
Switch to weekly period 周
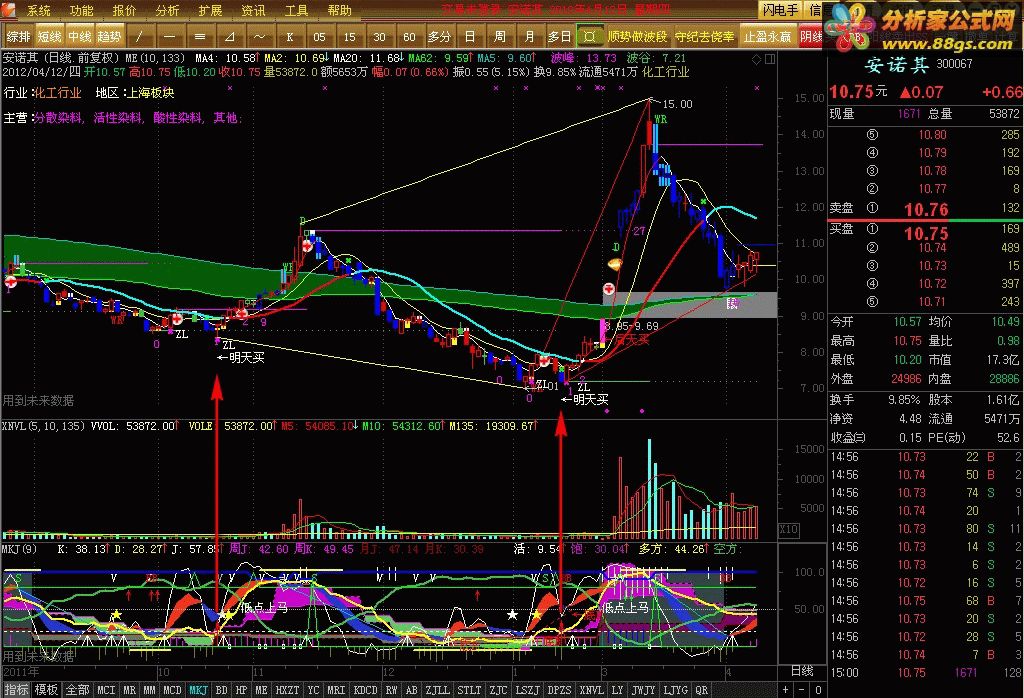click(x=500, y=37)
